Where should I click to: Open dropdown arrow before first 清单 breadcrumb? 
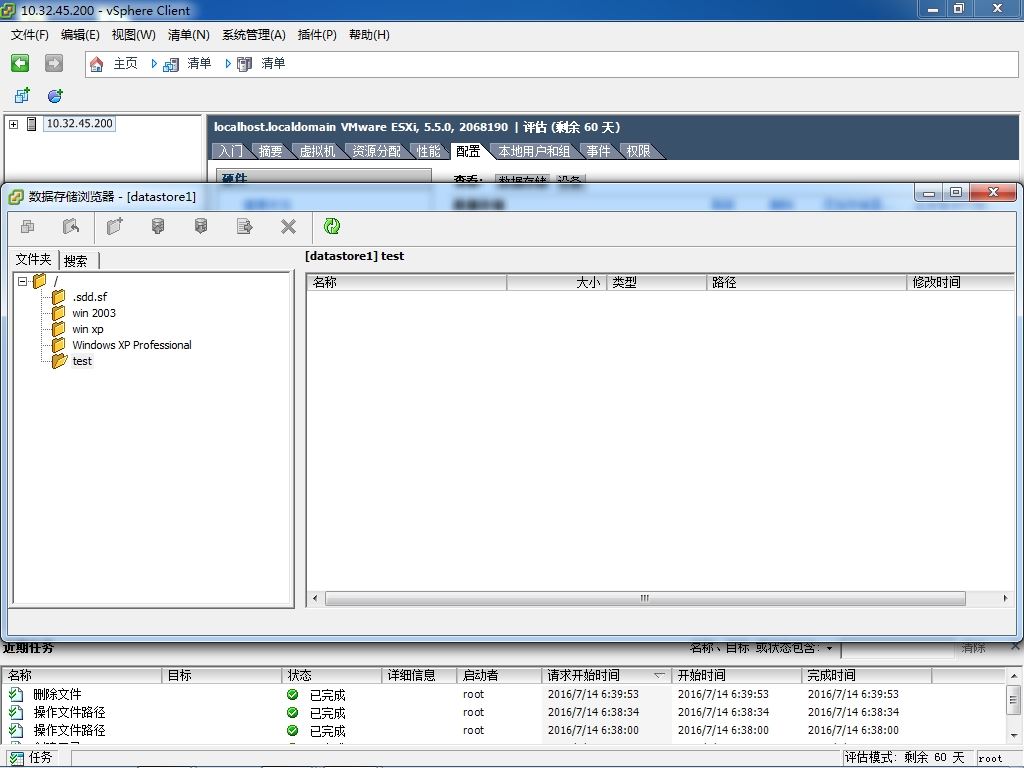154,63
